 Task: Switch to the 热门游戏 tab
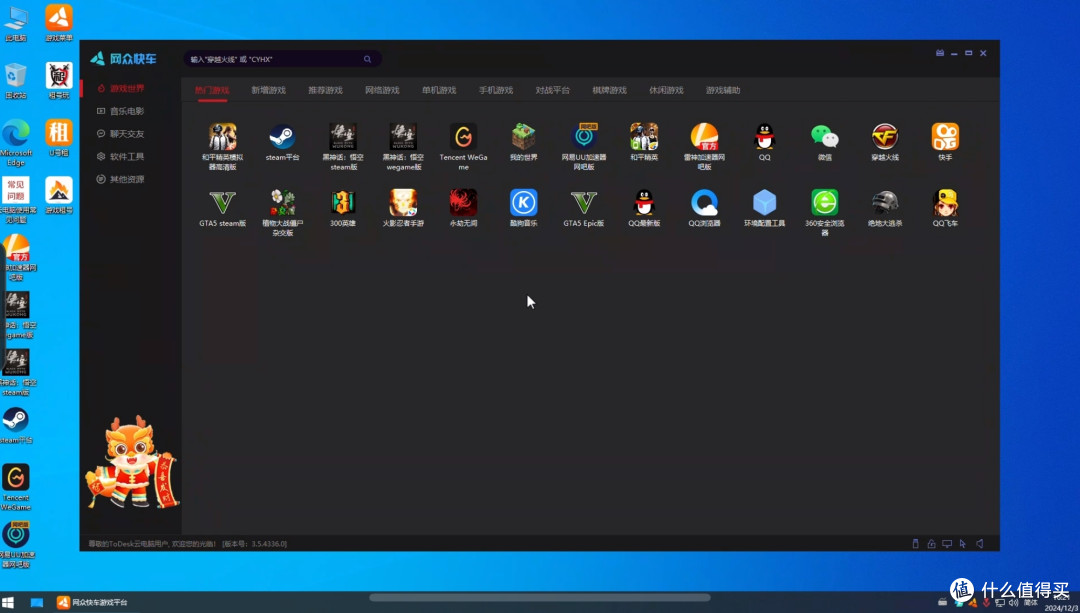211,90
